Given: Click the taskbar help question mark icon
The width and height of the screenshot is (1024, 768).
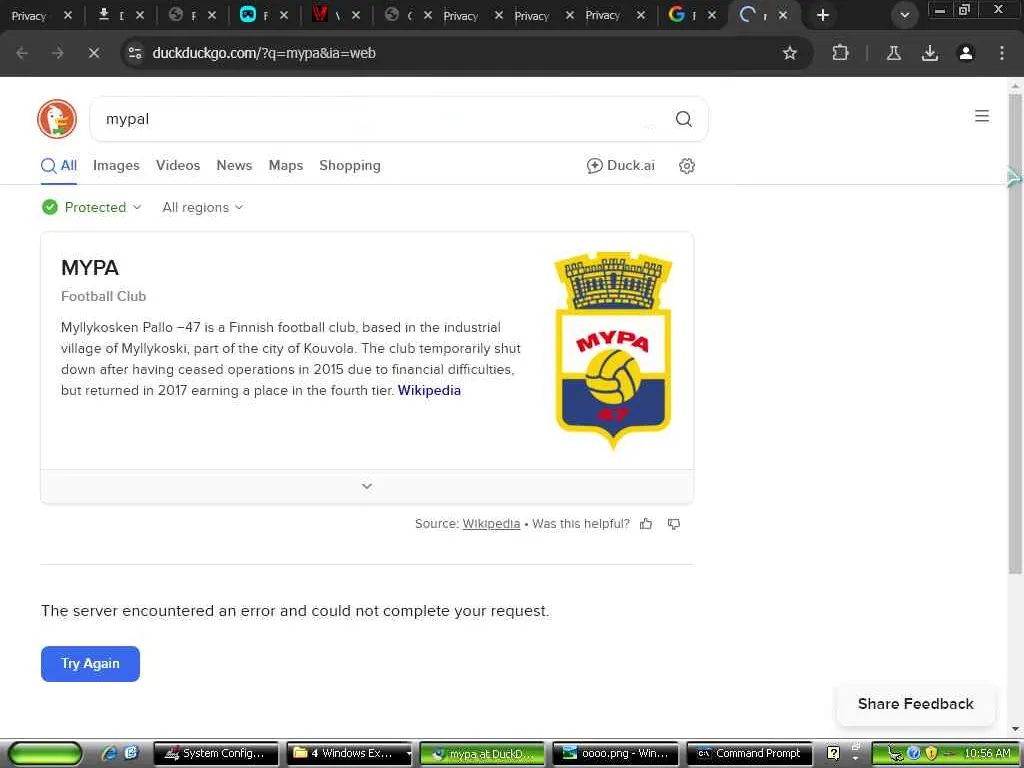Looking at the screenshot, I should (x=833, y=753).
